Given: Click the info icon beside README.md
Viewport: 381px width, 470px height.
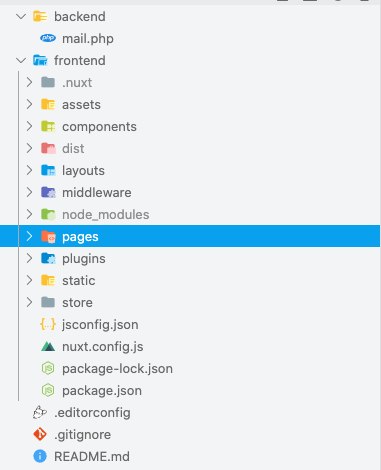Looking at the screenshot, I should coord(40,456).
